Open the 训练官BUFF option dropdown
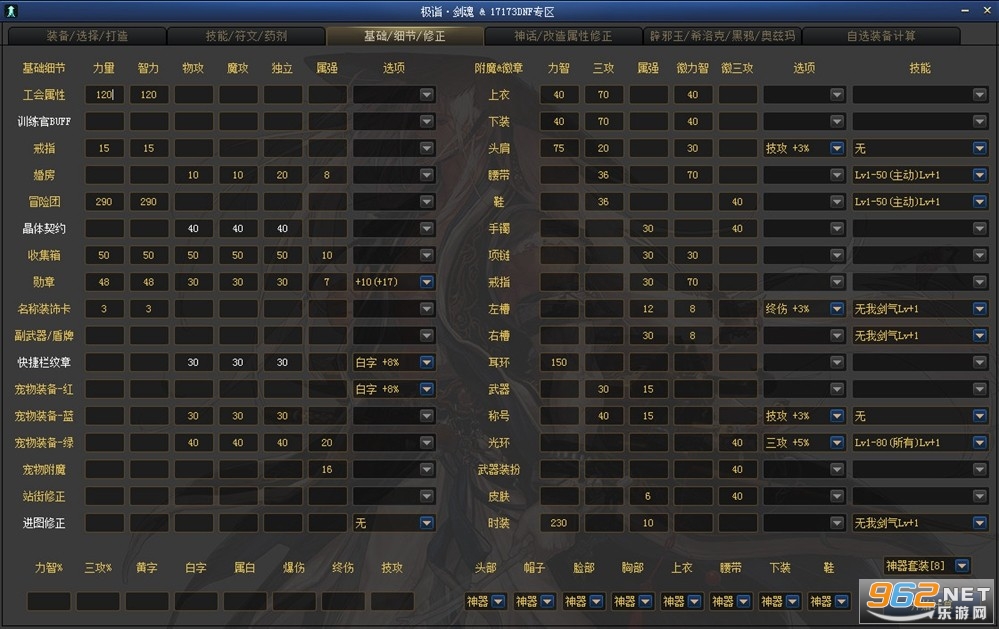 [x=427, y=122]
